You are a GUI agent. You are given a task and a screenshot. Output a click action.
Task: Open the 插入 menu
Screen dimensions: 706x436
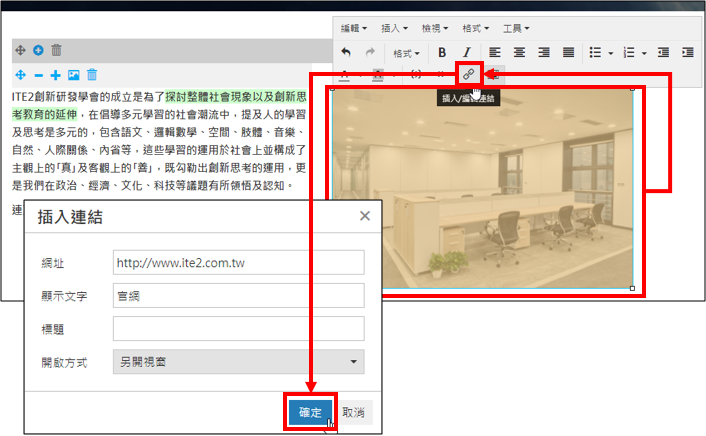394,28
